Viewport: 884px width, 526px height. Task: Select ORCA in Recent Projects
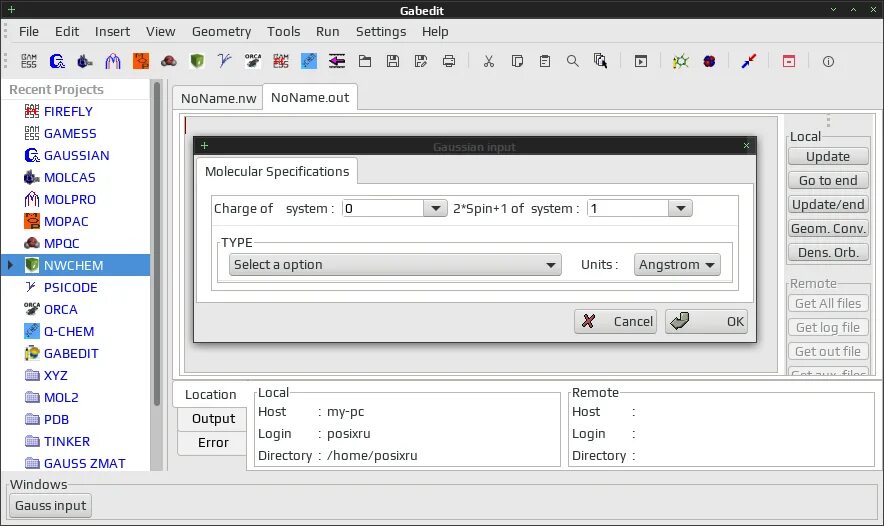[61, 310]
